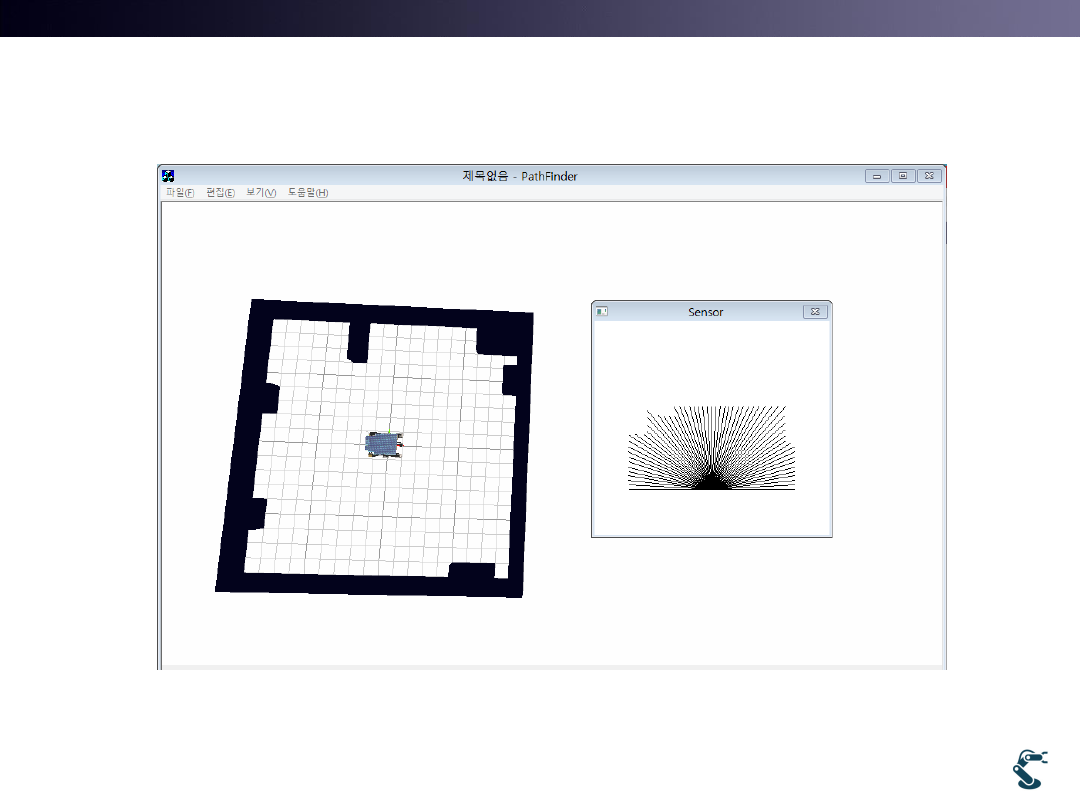Screen dimensions: 1080x810
Task: Click the lower-left wall obstacle in map
Action: click(x=255, y=513)
